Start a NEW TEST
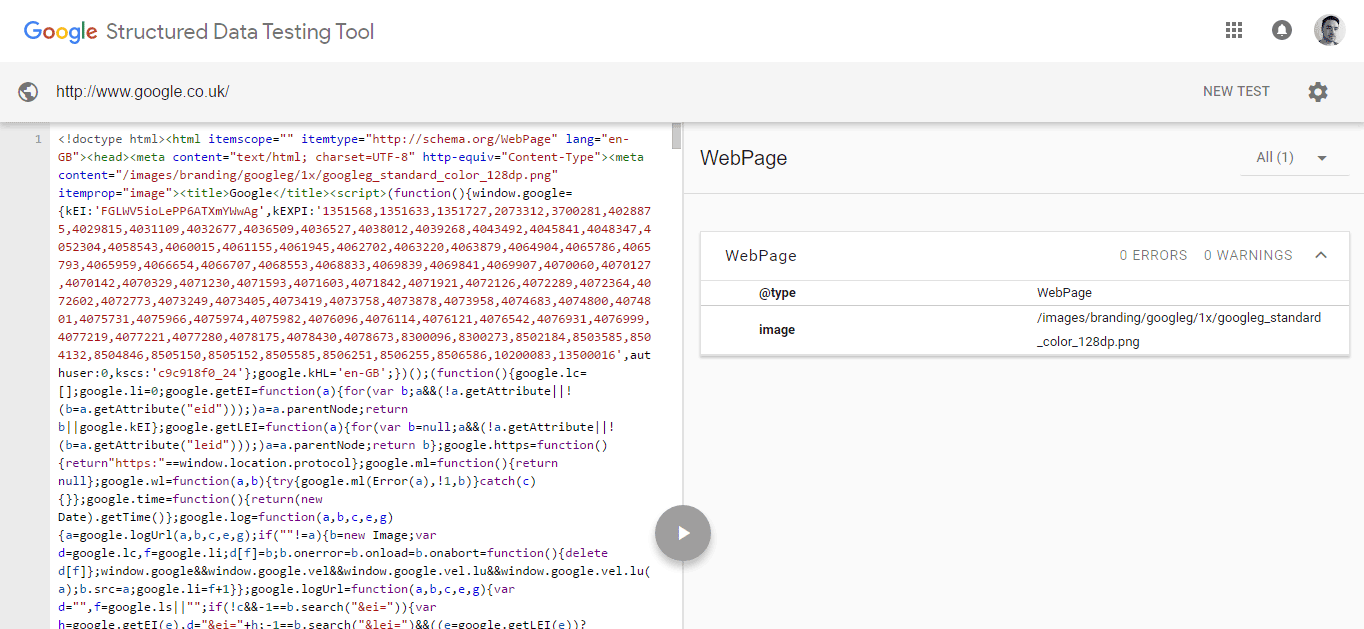Image resolution: width=1364 pixels, height=629 pixels. click(x=1236, y=91)
